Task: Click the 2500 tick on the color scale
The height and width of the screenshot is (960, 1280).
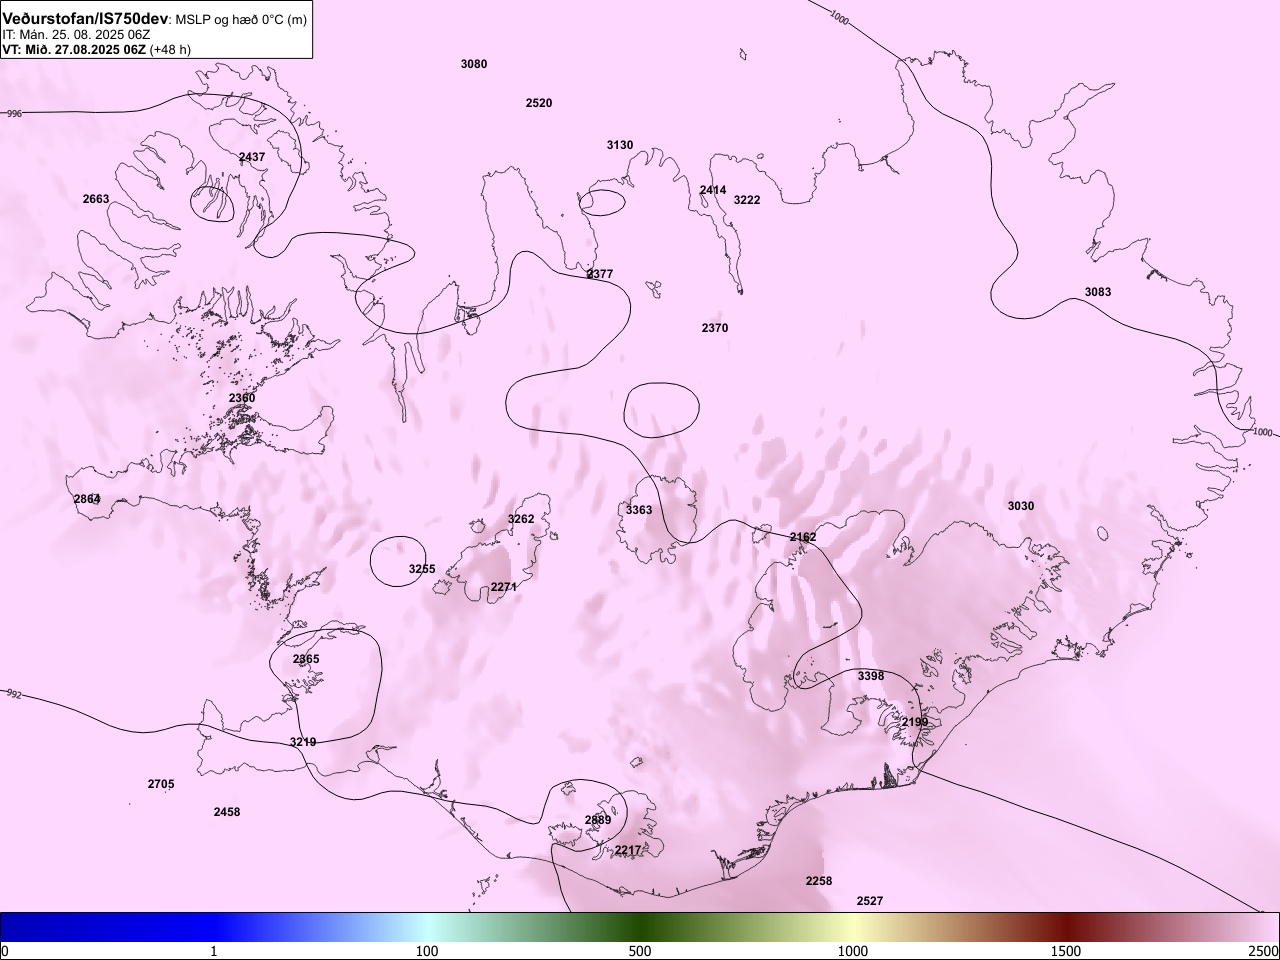Action: (1264, 951)
